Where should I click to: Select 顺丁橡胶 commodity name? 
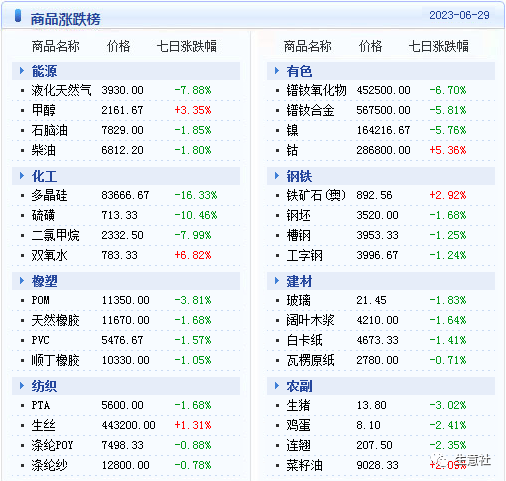tap(55, 360)
